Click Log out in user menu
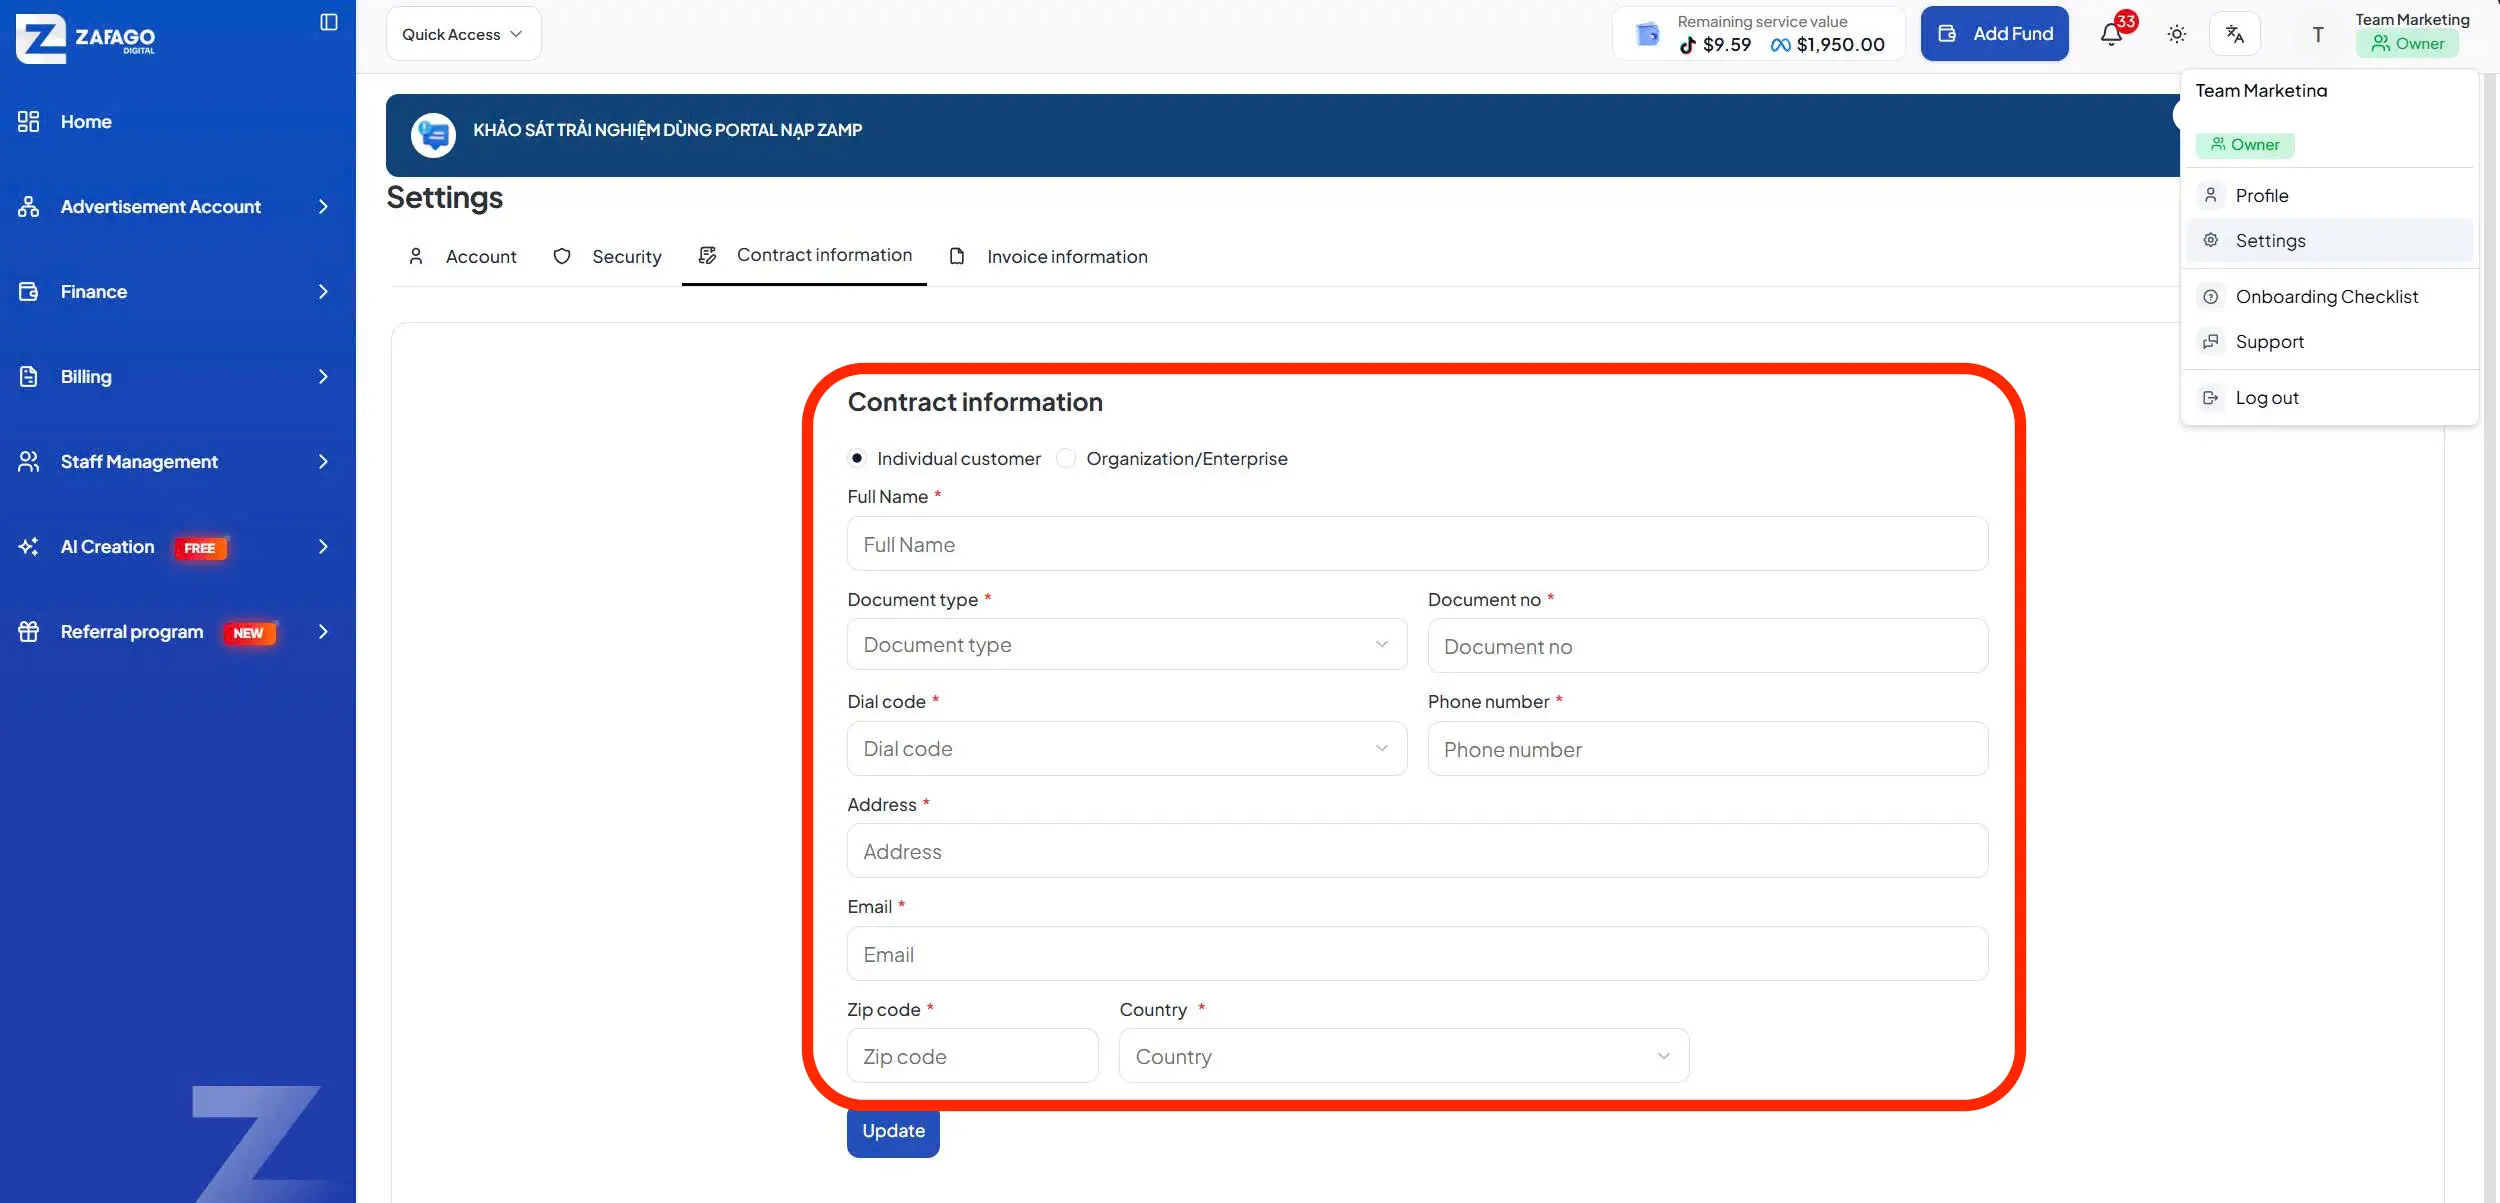The image size is (2500, 1203). click(x=2330, y=398)
